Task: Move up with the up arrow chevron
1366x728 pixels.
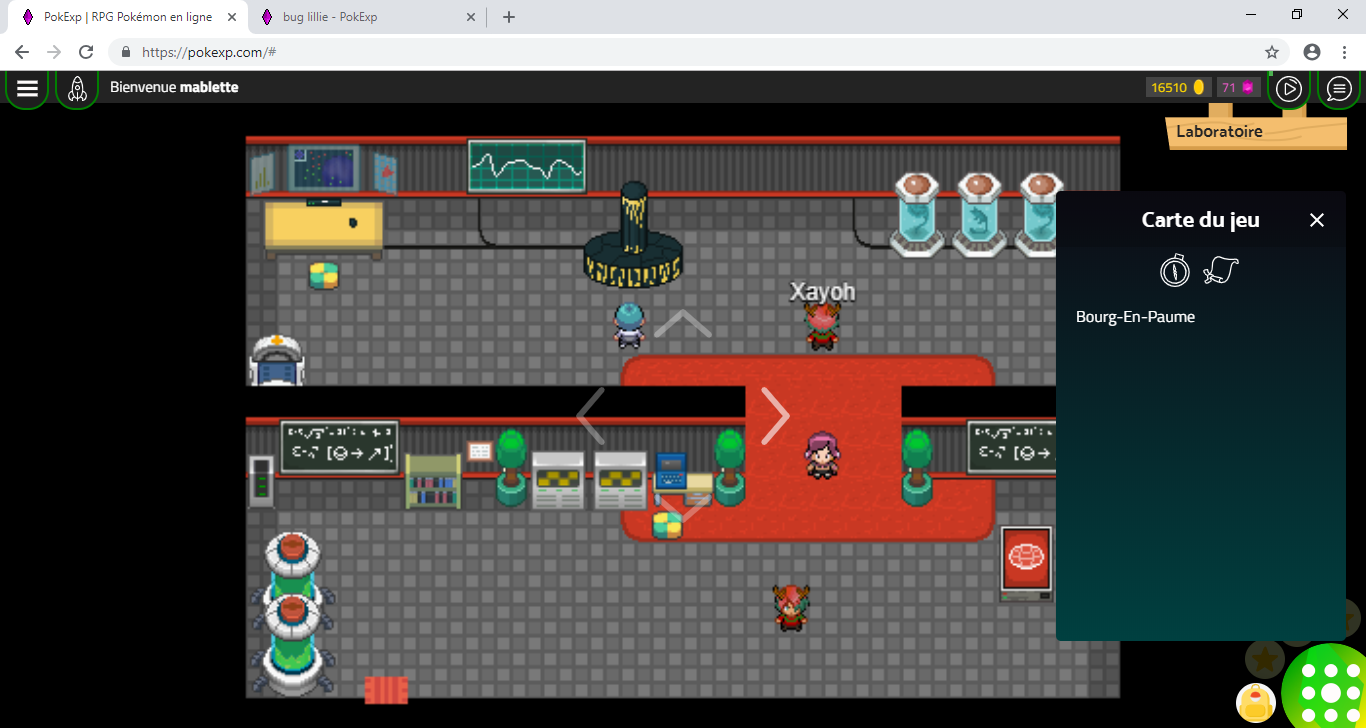Action: 683,323
